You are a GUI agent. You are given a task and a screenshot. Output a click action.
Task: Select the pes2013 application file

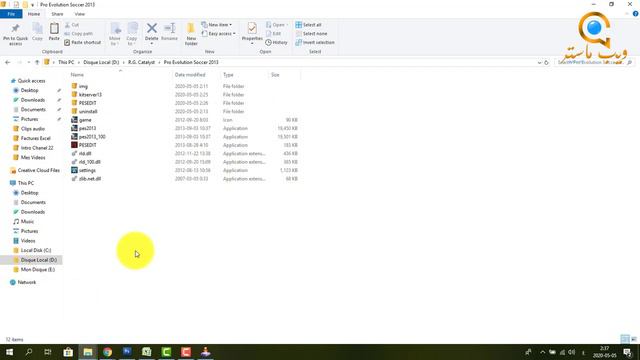pyautogui.click(x=84, y=128)
